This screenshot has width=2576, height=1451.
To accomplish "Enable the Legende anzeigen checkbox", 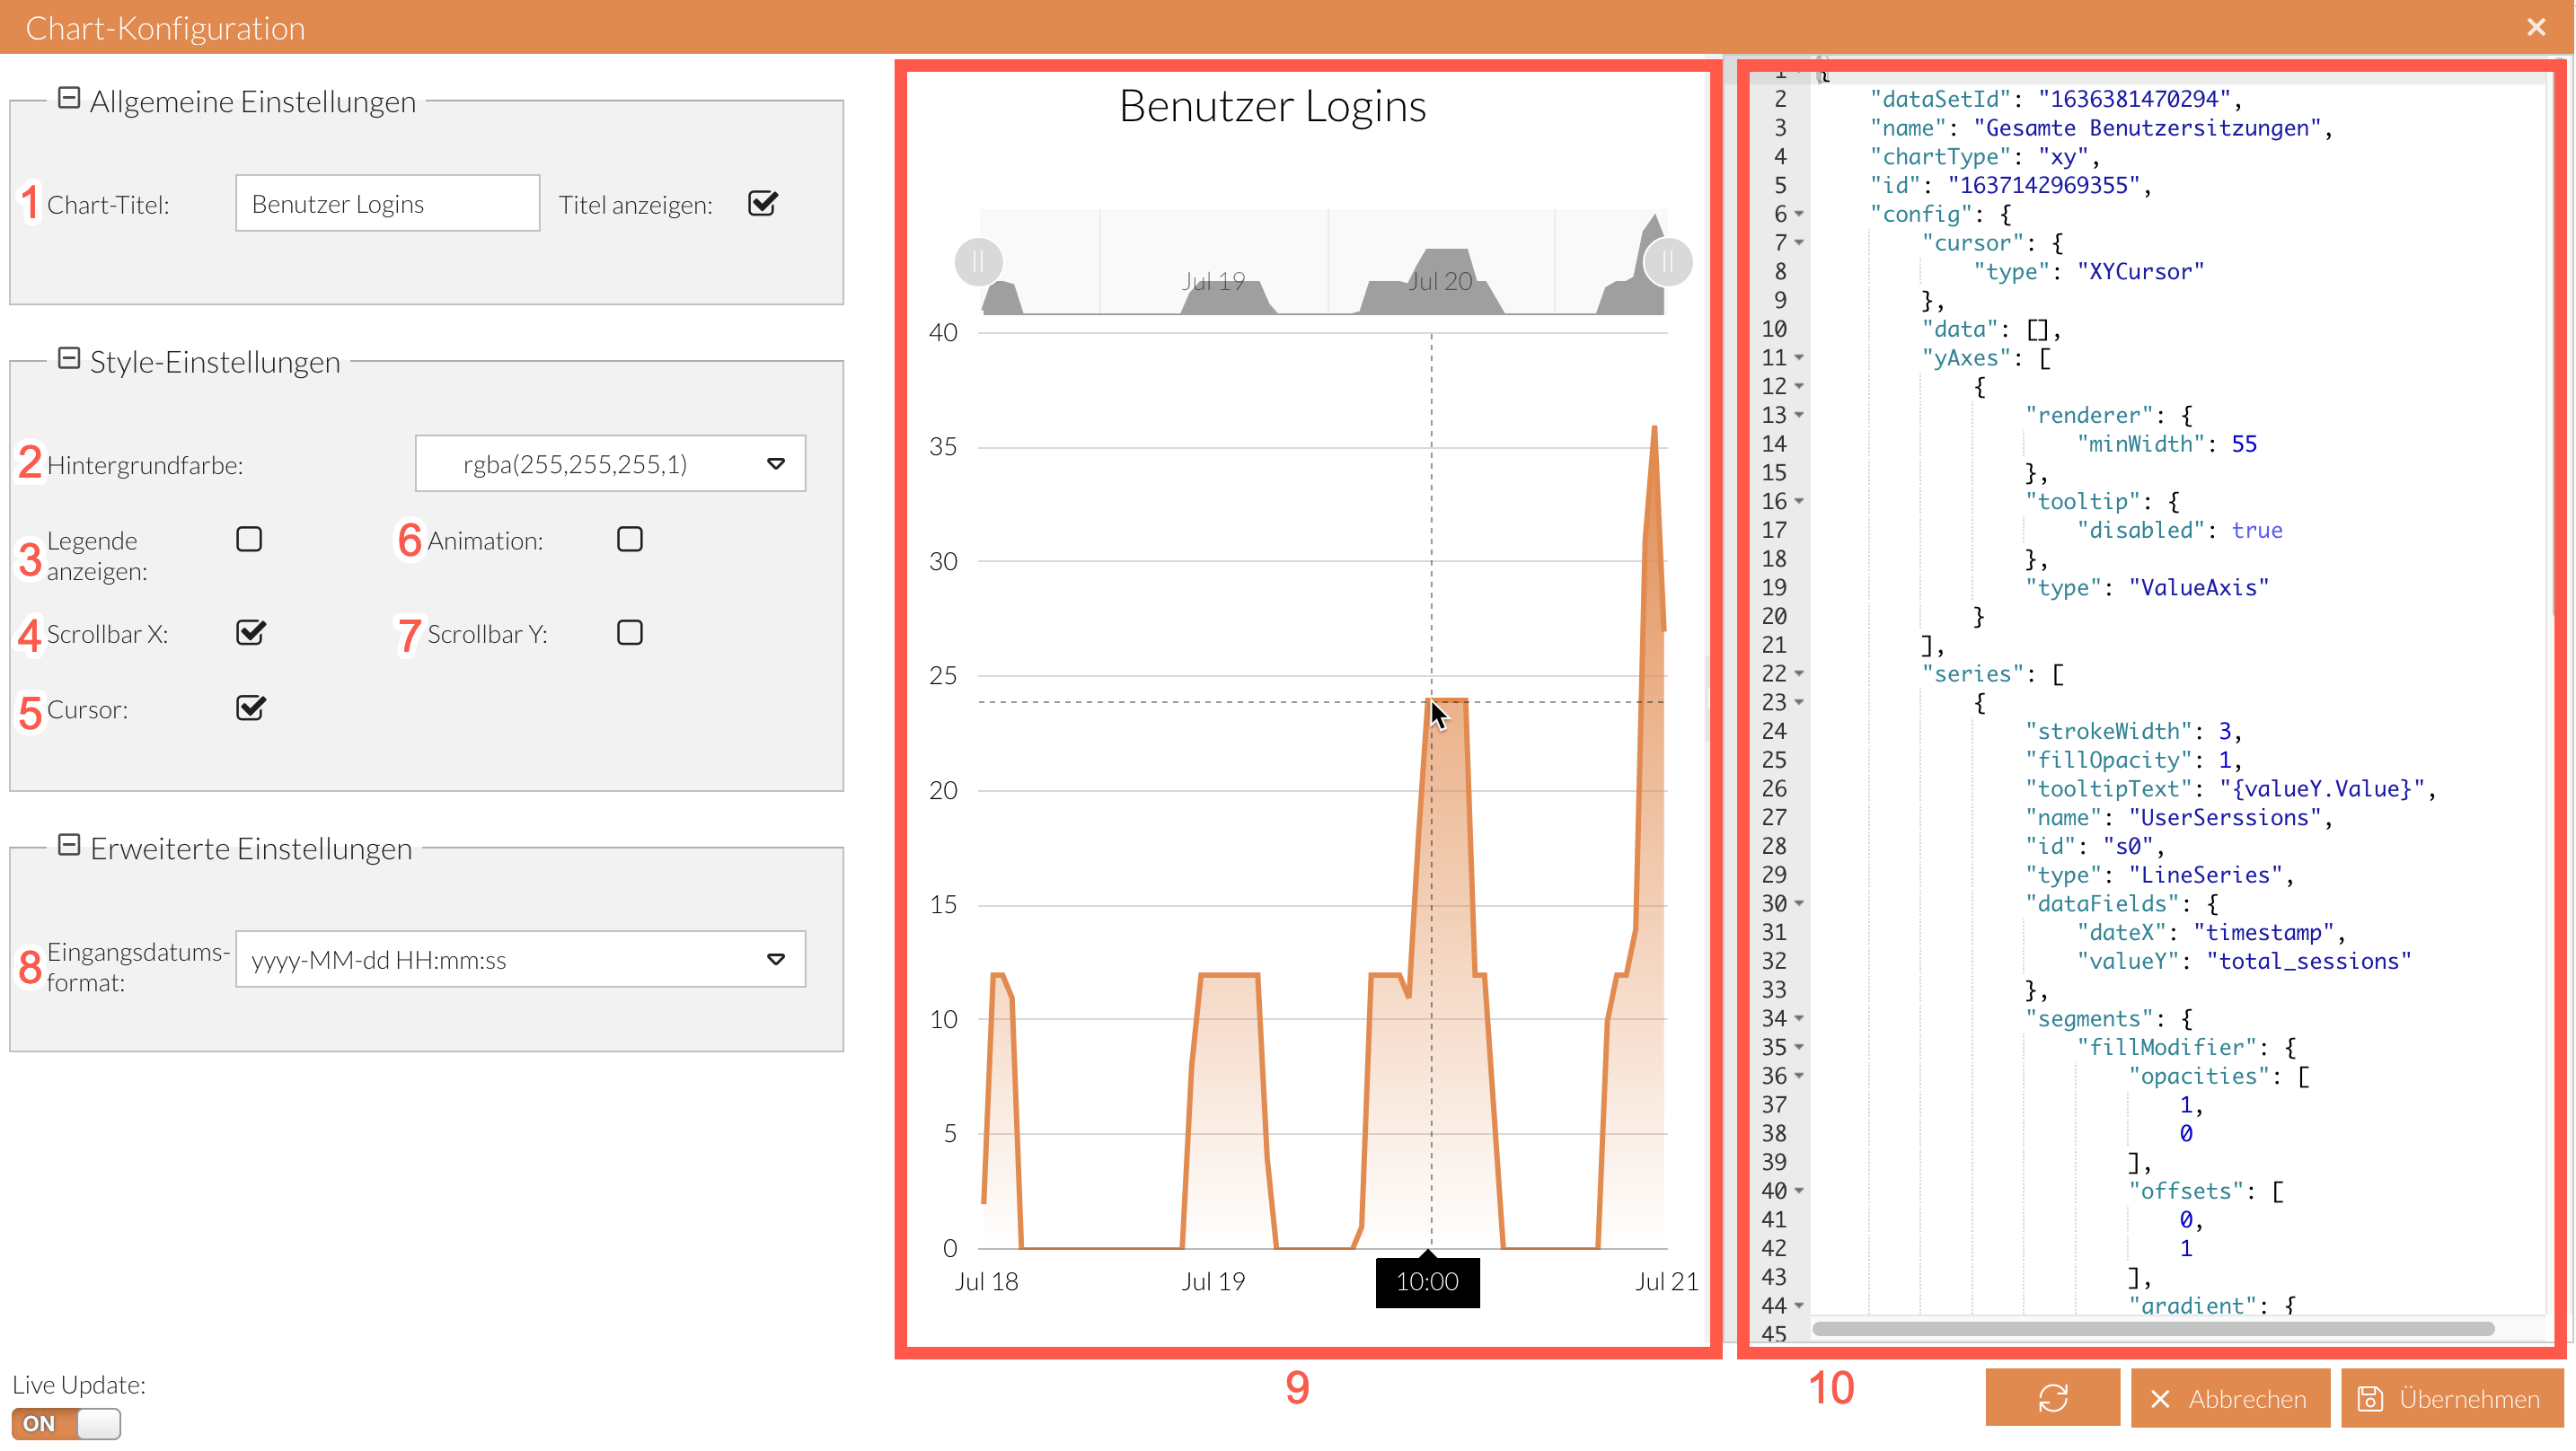I will [249, 539].
